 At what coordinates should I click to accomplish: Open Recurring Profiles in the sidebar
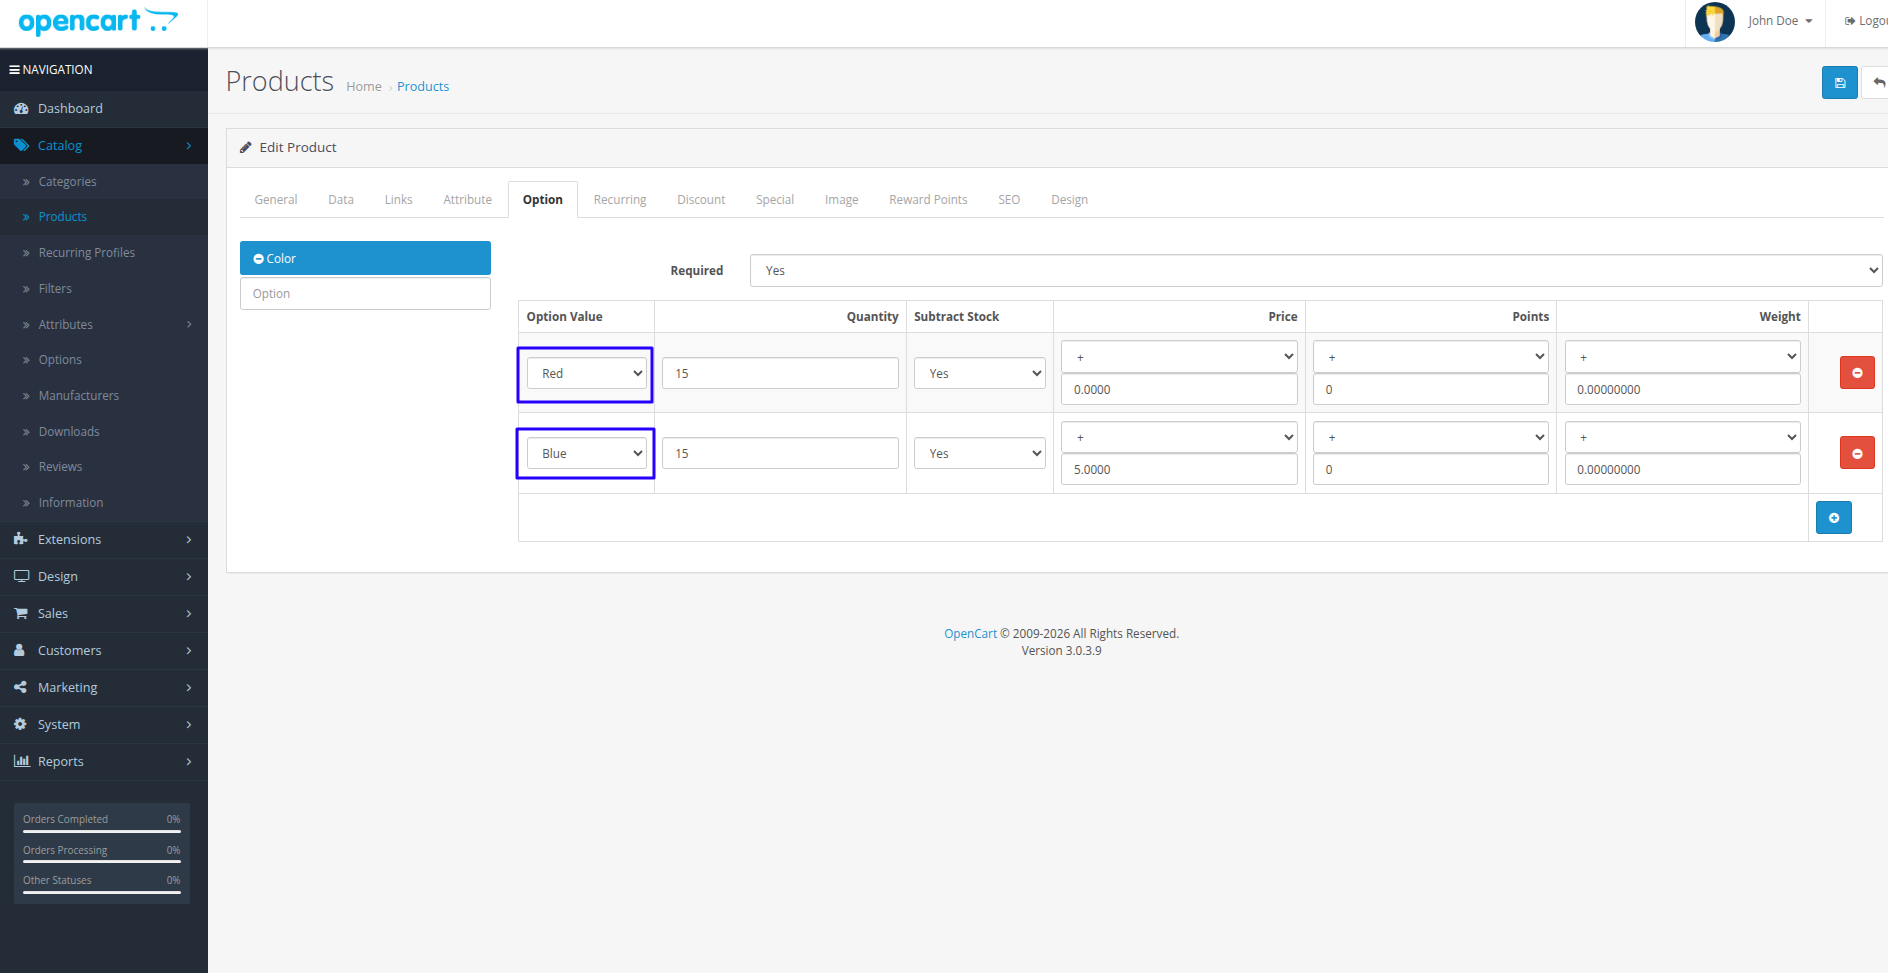[x=104, y=253]
